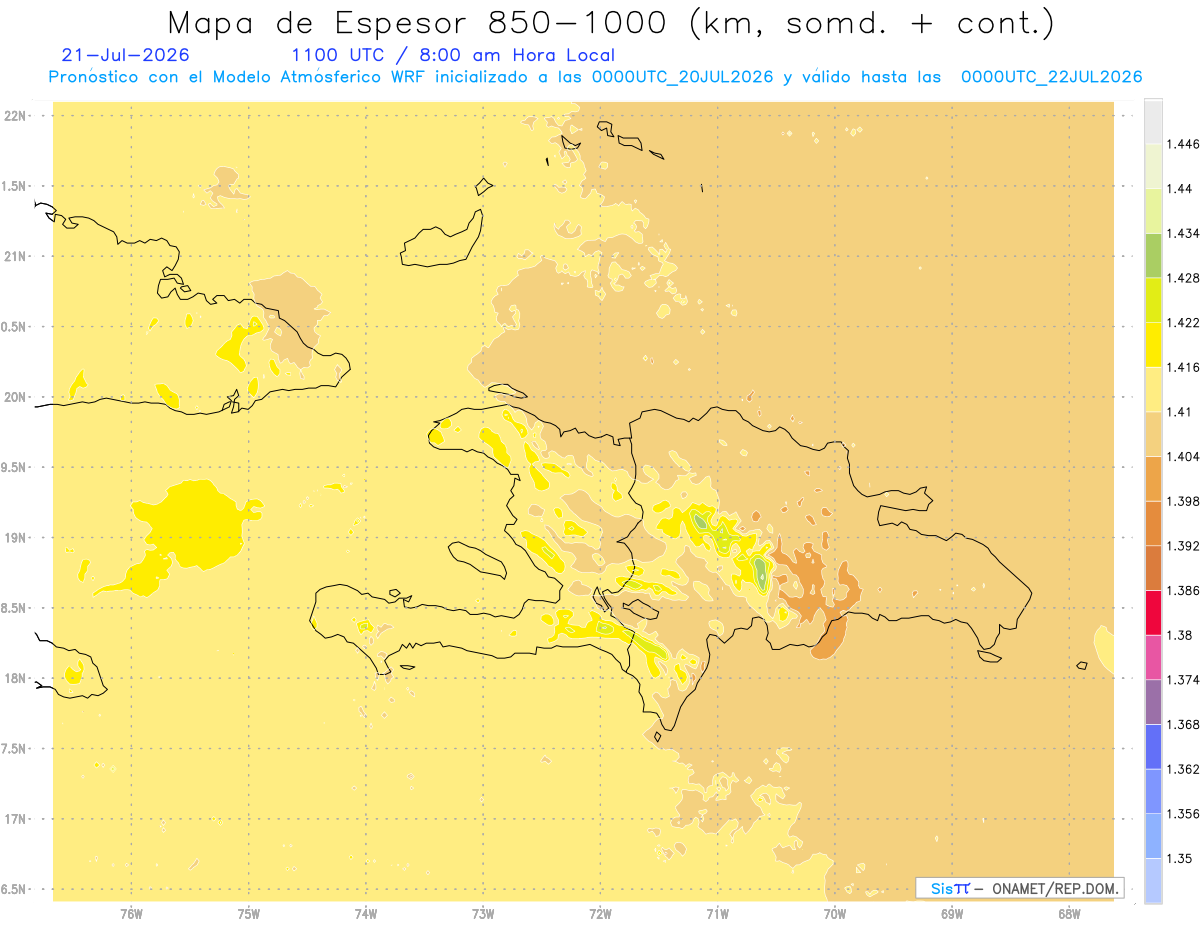Click the 74W longitude label

[366, 914]
